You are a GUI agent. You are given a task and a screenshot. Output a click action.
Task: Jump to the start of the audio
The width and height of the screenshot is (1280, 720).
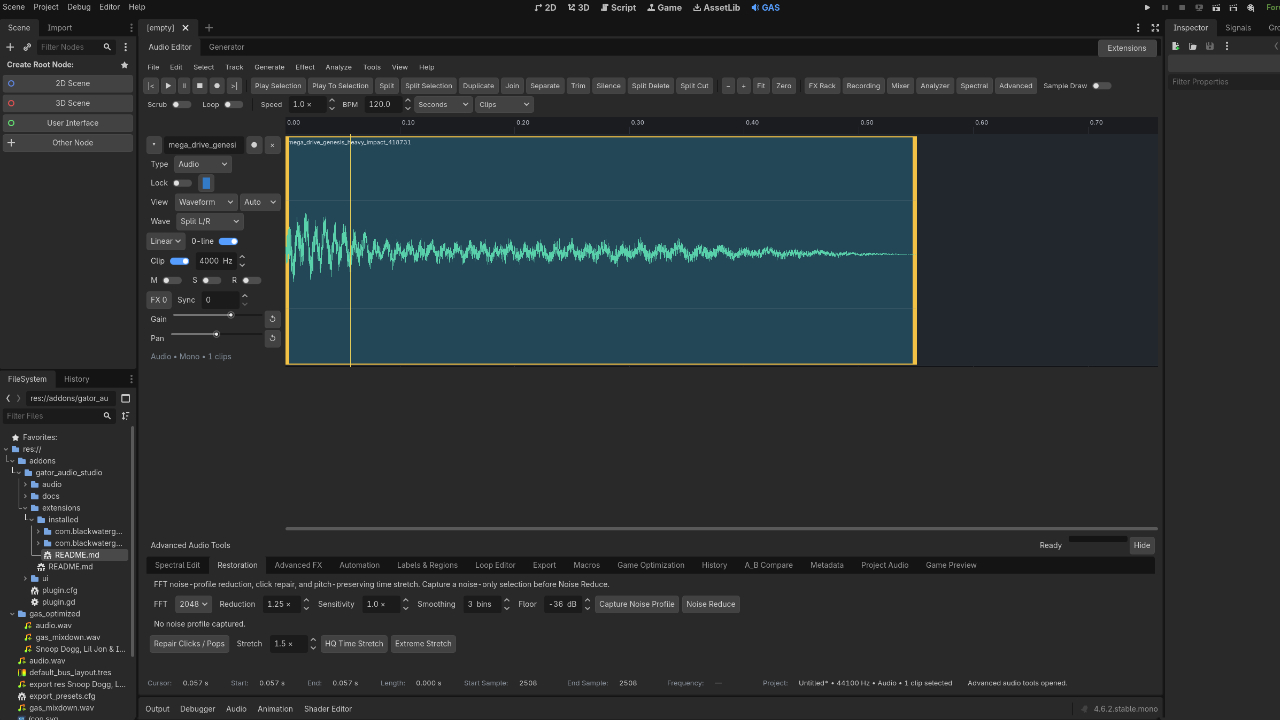pos(152,86)
